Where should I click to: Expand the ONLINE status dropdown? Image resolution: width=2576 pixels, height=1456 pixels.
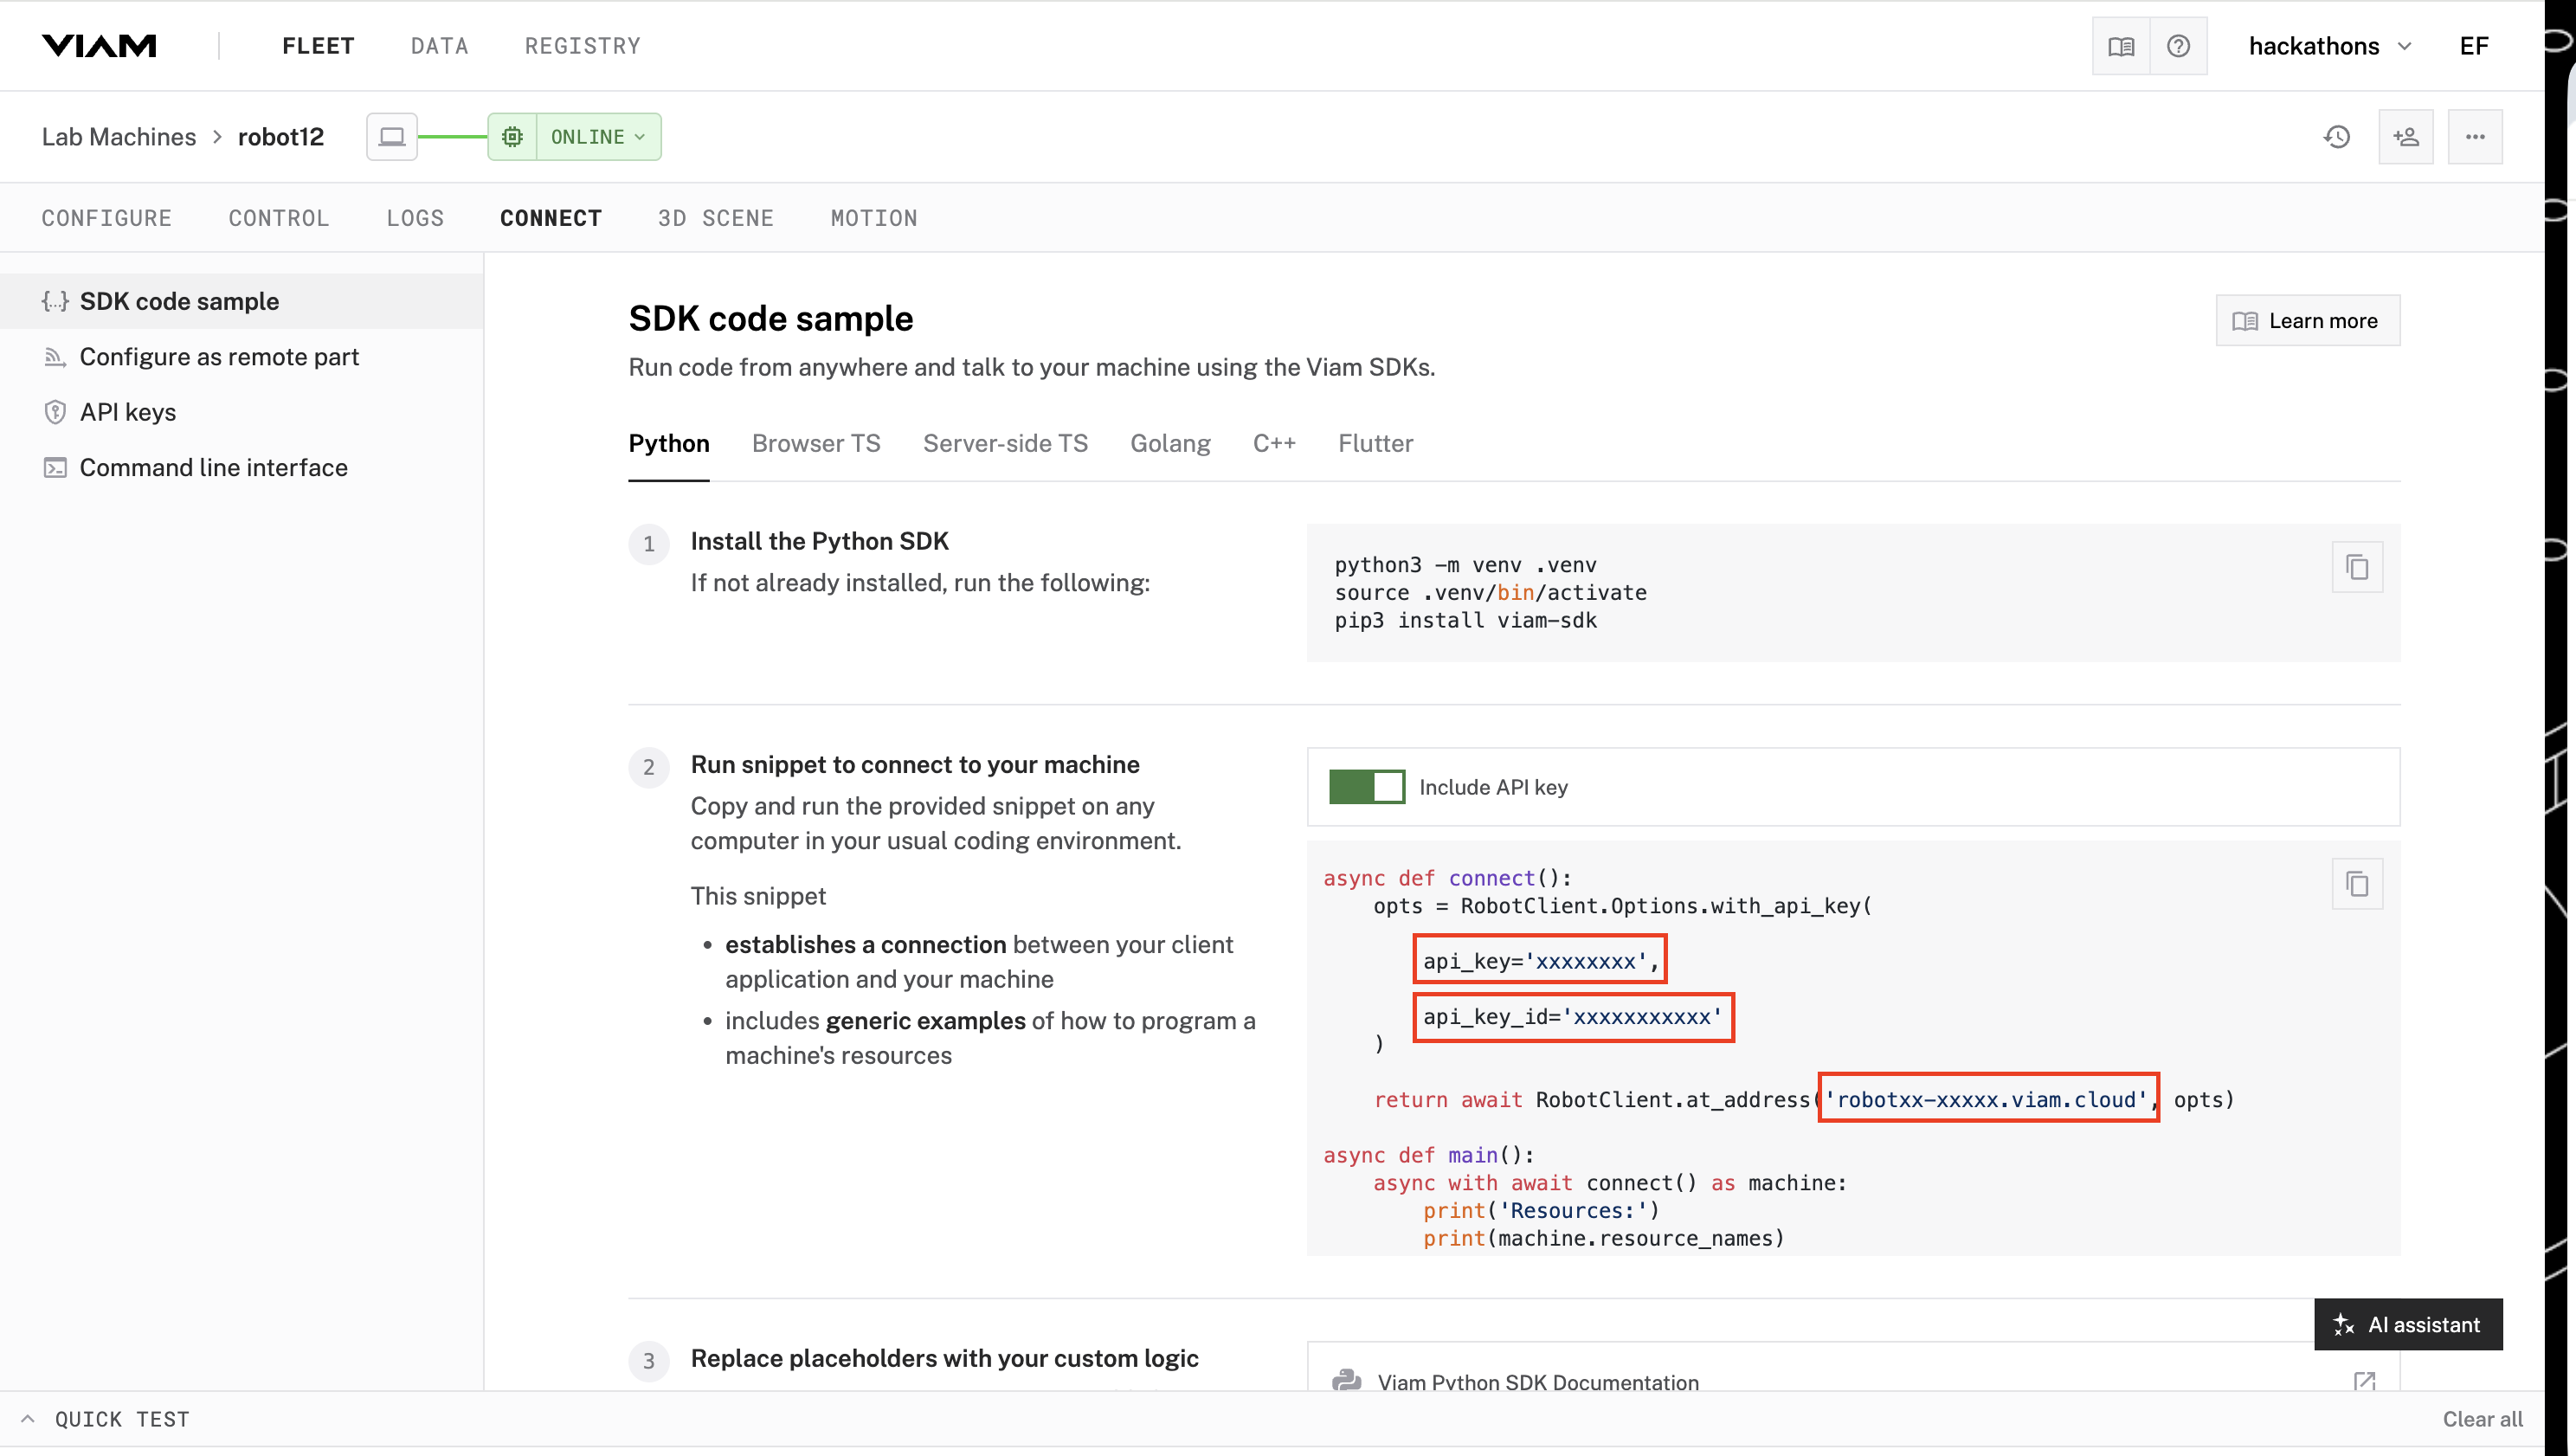[598, 137]
